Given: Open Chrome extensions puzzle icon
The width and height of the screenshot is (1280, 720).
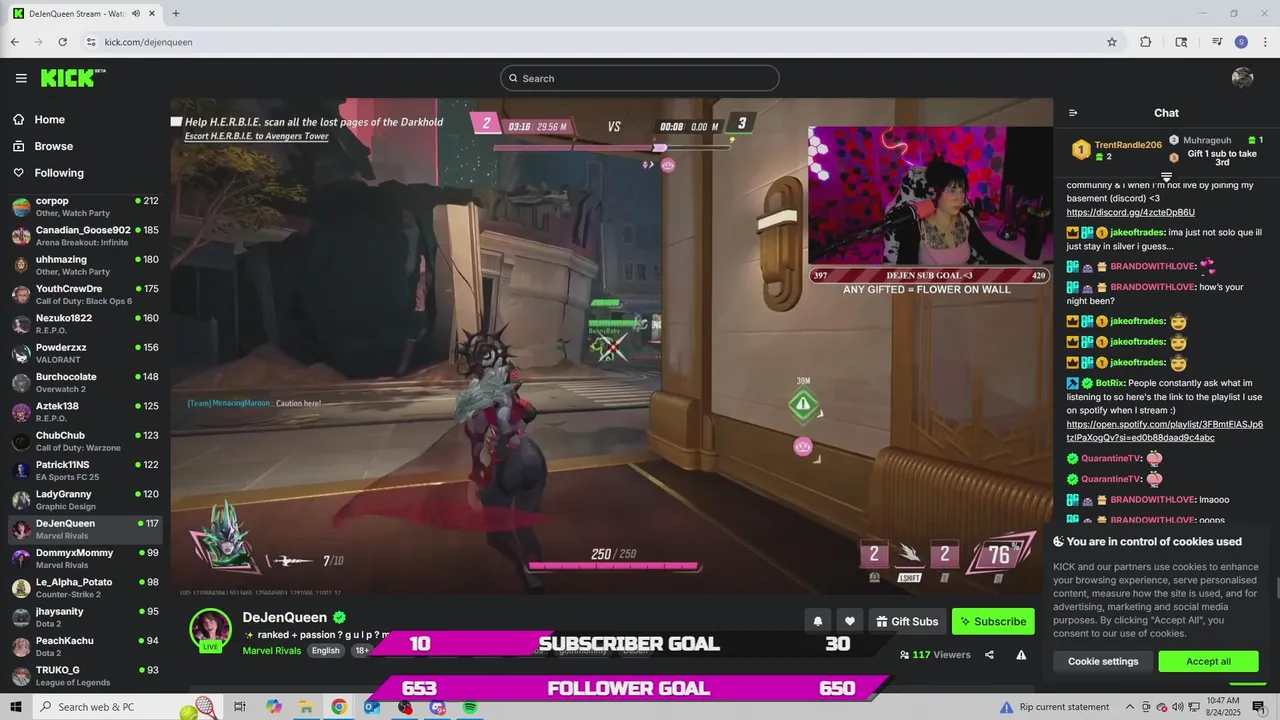Looking at the screenshot, I should [x=1146, y=42].
